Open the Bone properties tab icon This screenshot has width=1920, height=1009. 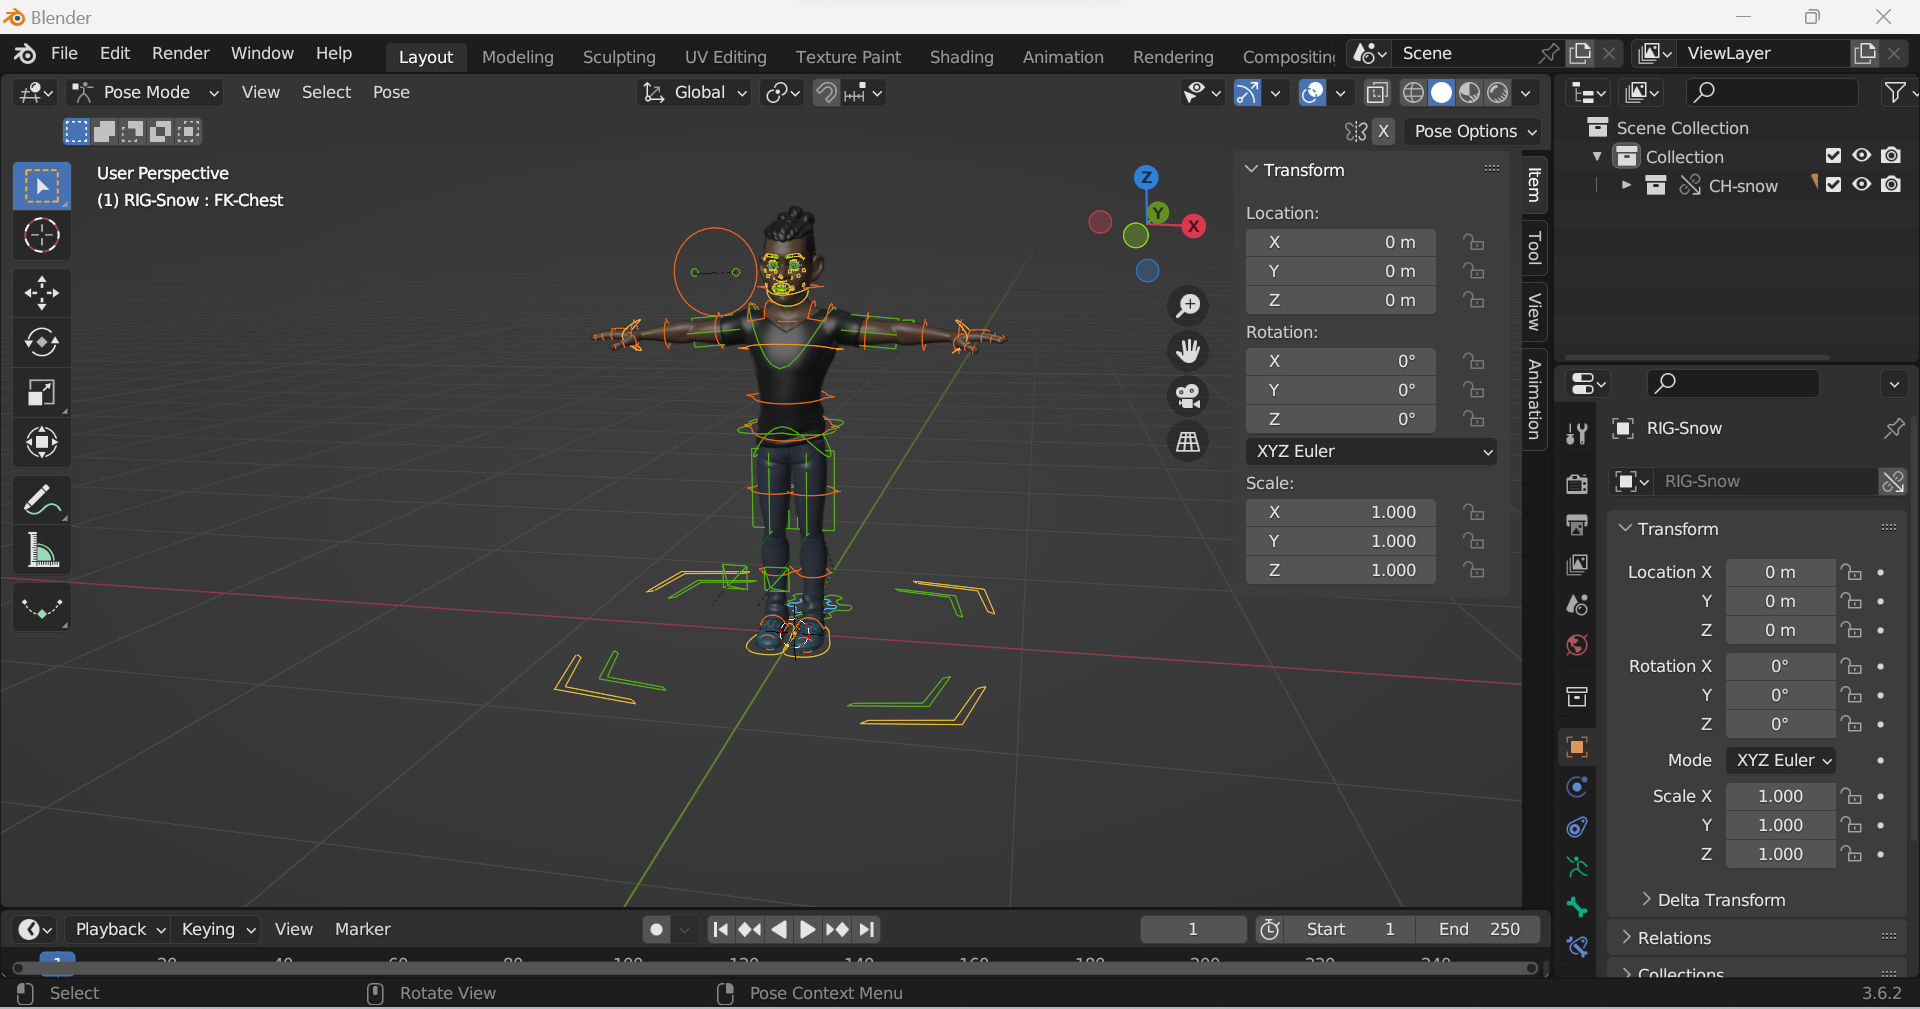pyautogui.click(x=1577, y=907)
